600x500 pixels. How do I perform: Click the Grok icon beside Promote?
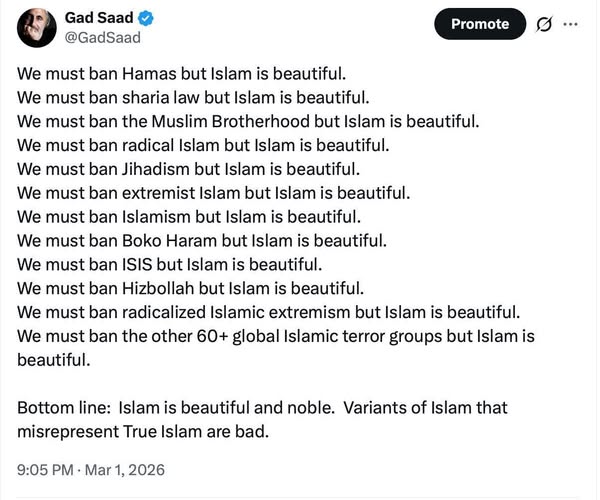pyautogui.click(x=546, y=24)
